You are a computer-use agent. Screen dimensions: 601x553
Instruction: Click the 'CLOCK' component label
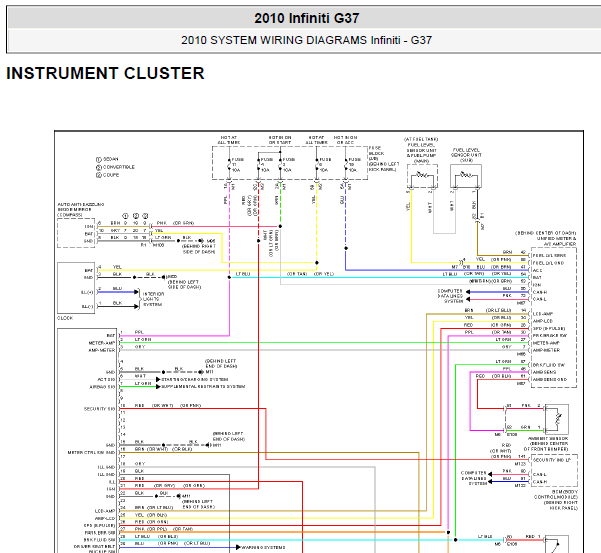coord(65,318)
